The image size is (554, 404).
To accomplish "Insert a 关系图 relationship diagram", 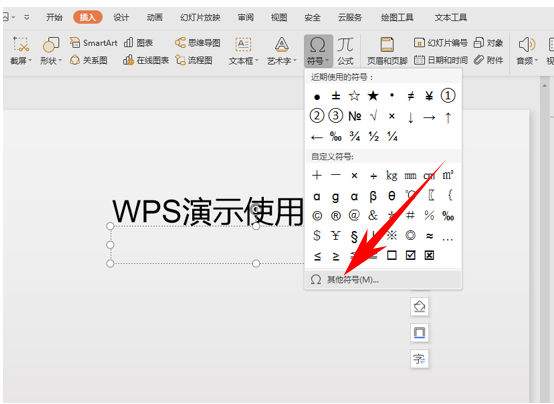I will point(88,60).
